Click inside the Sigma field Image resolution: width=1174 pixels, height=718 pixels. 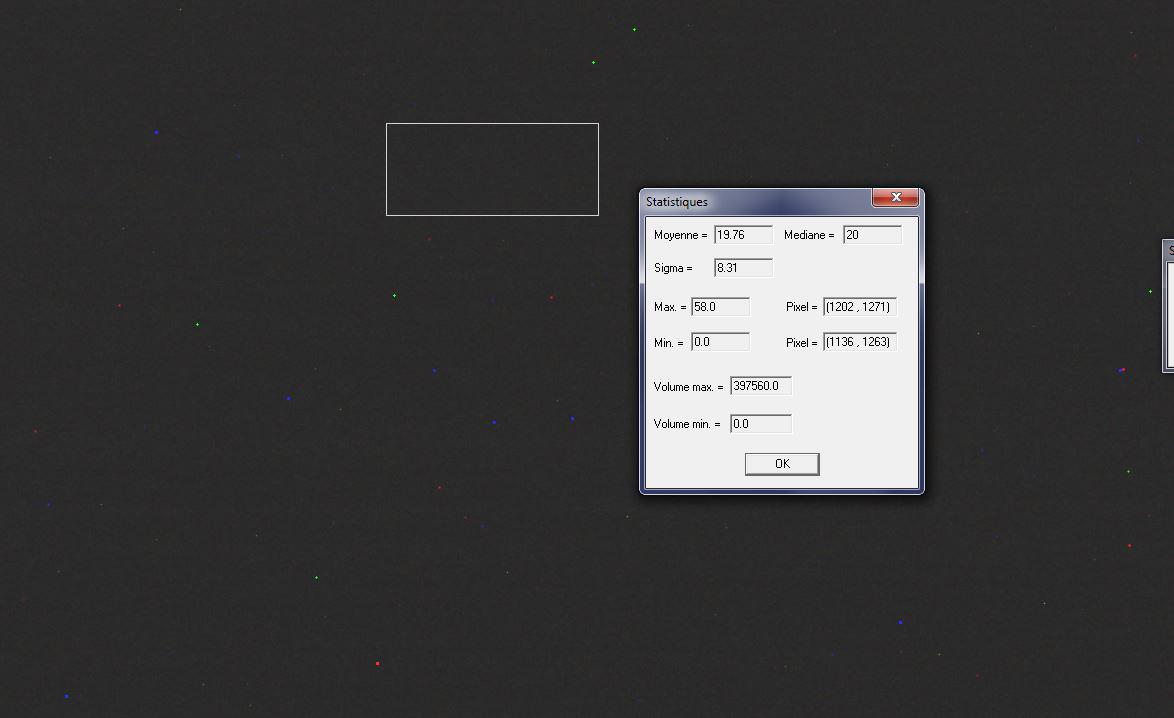click(742, 267)
